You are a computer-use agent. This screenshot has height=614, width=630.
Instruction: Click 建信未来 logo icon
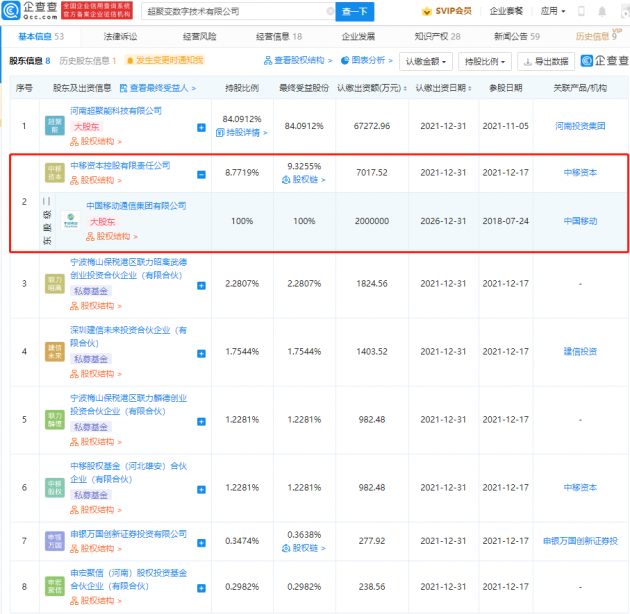coord(55,352)
